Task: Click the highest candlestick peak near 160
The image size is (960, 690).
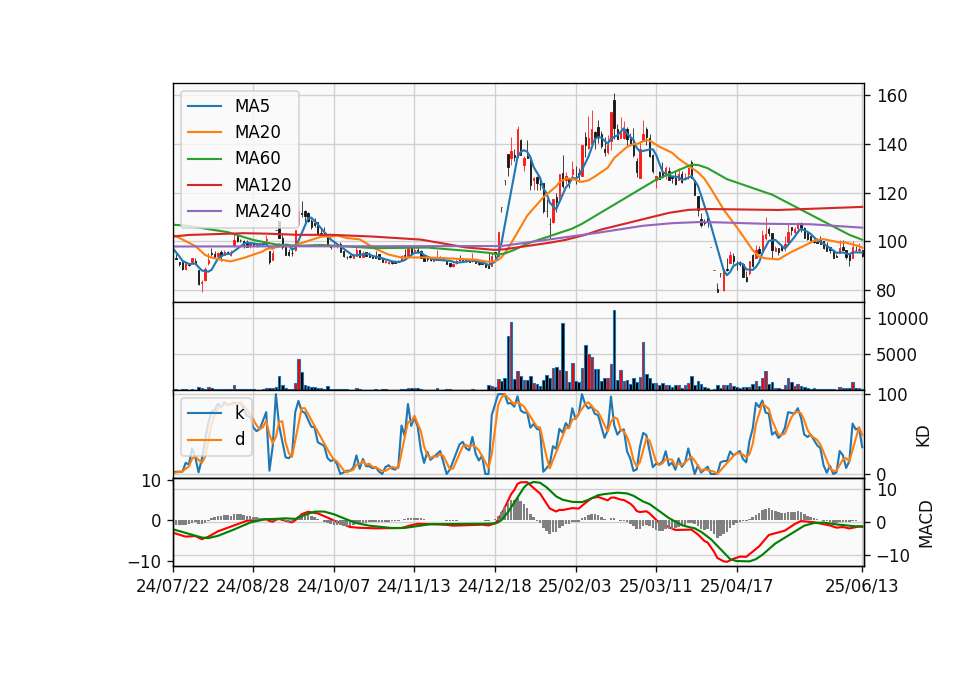Action: click(x=614, y=113)
